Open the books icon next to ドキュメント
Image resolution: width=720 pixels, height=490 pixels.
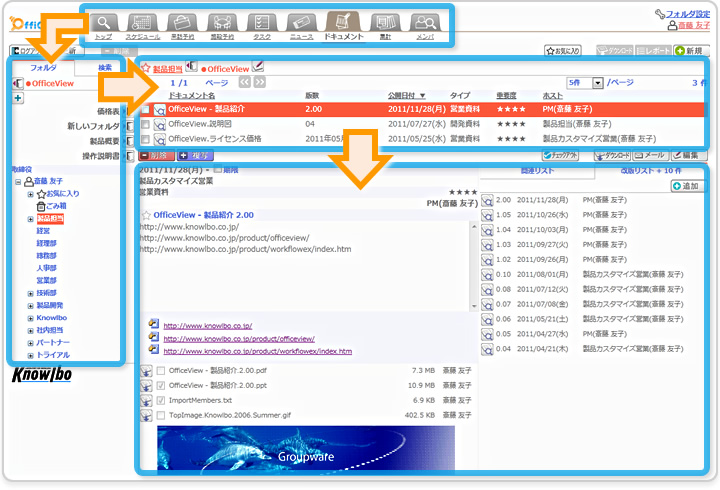coord(385,23)
